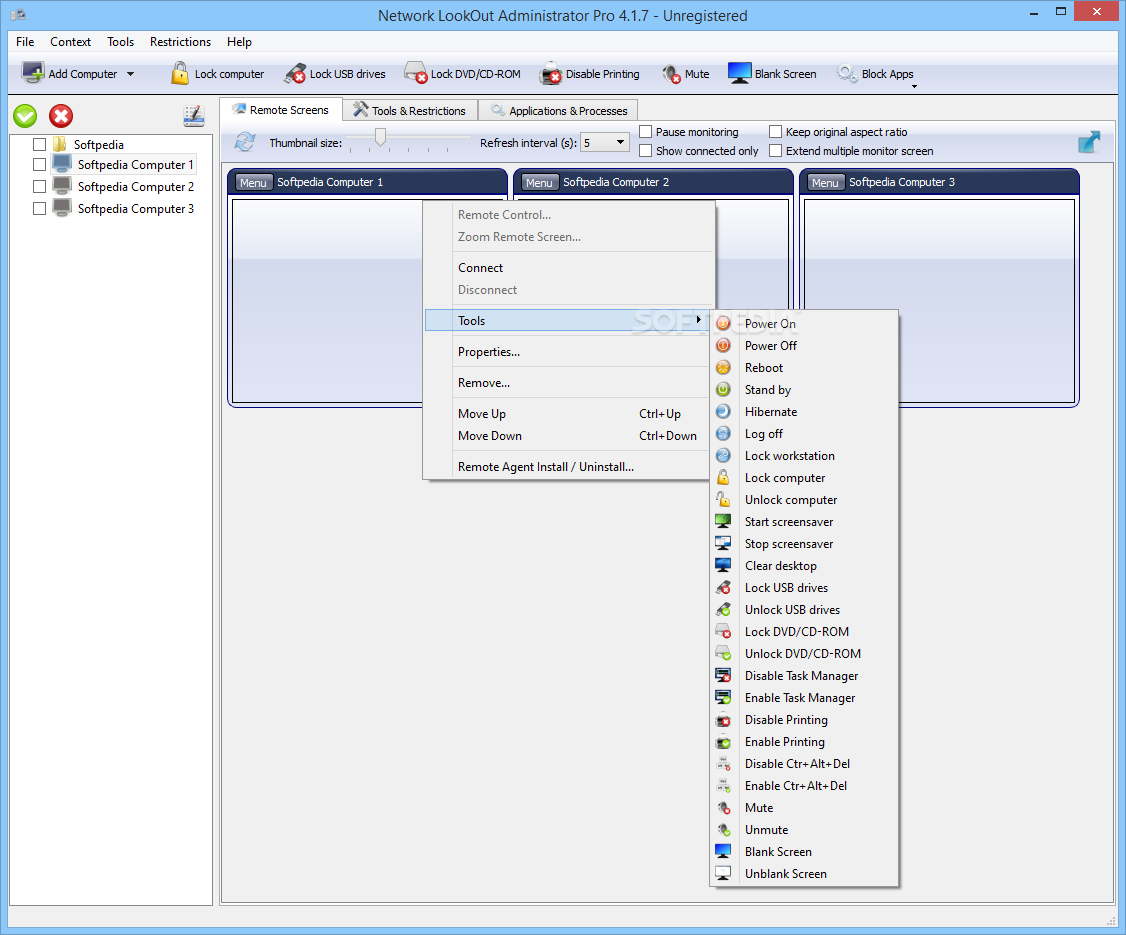Open the Help menu
1126x935 pixels.
click(x=239, y=42)
